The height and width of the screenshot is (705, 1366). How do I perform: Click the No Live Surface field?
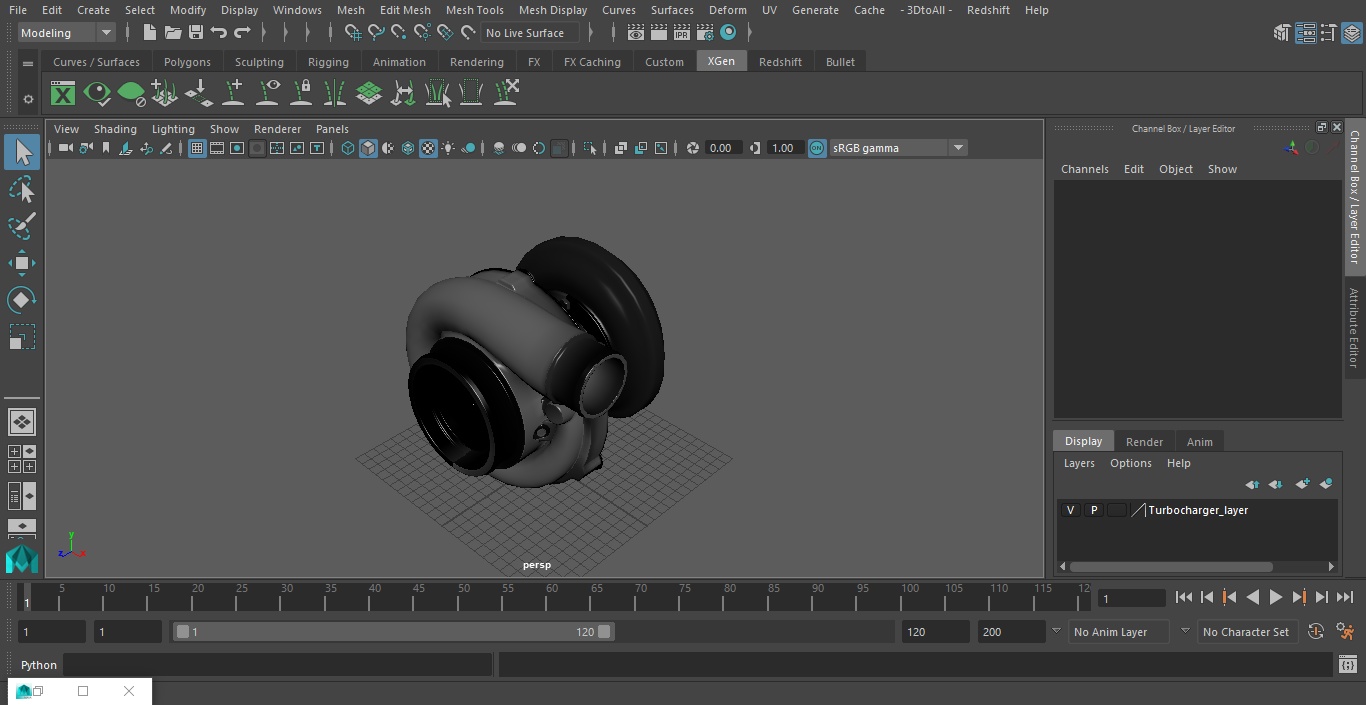click(529, 33)
